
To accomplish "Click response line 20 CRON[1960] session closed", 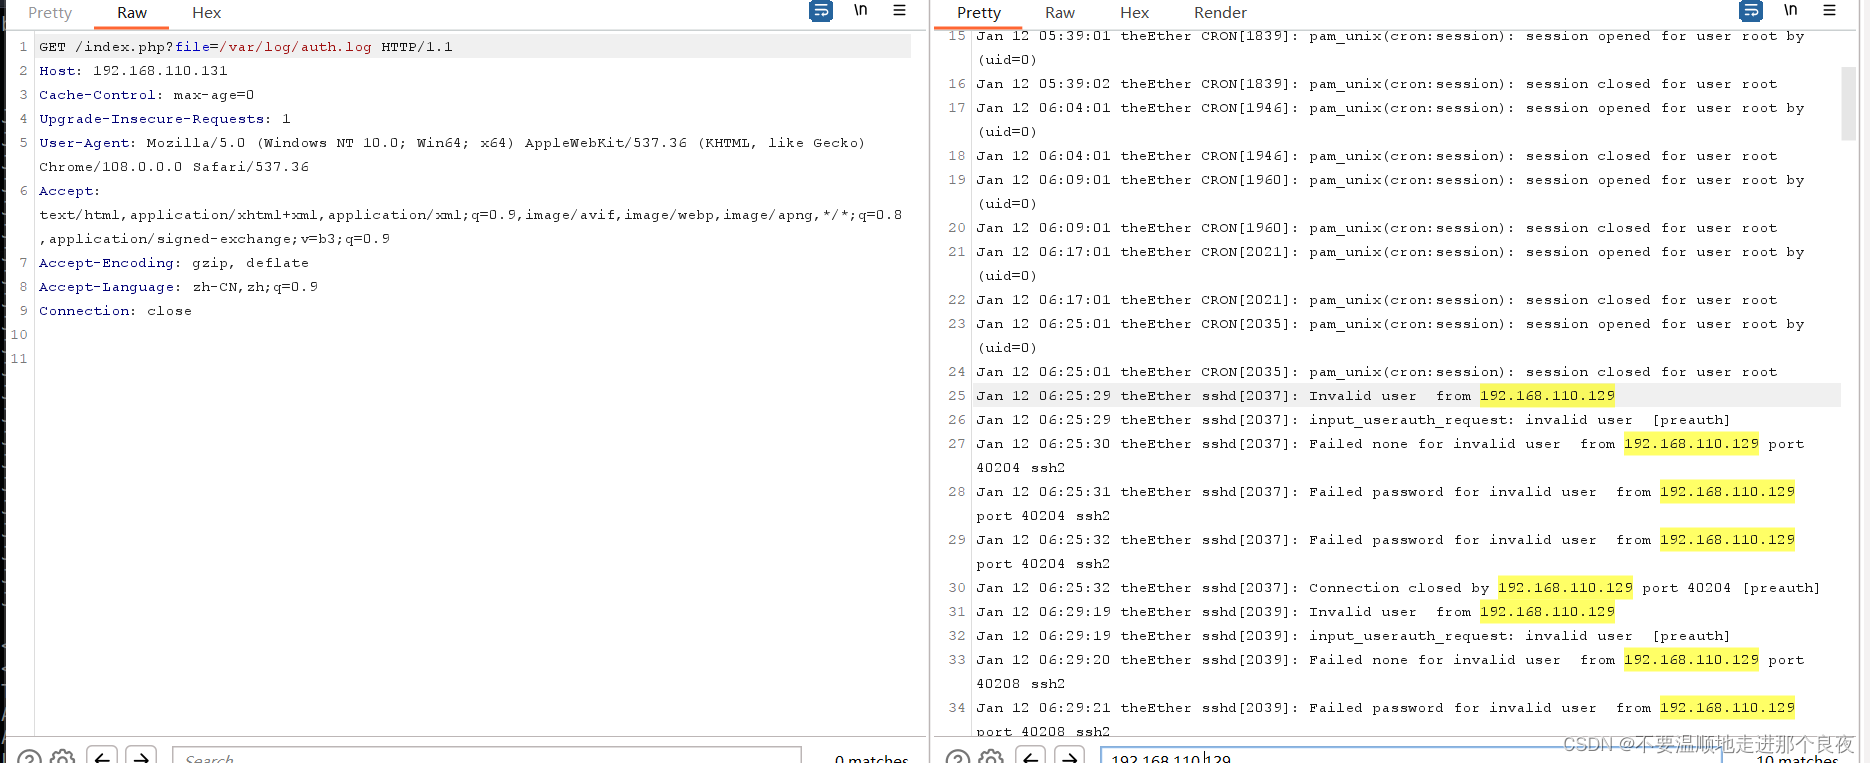I will 1377,228.
